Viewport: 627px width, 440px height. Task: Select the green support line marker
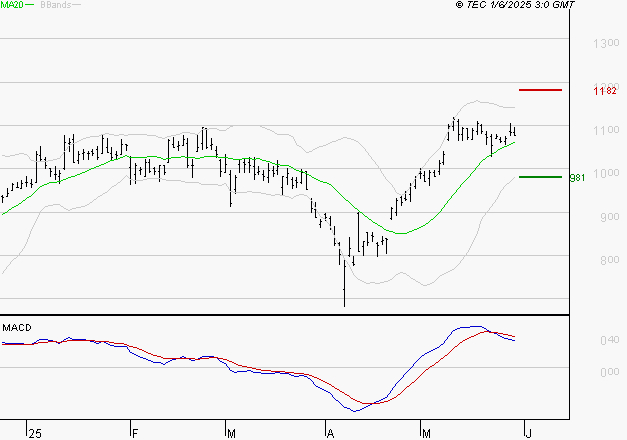click(x=541, y=177)
